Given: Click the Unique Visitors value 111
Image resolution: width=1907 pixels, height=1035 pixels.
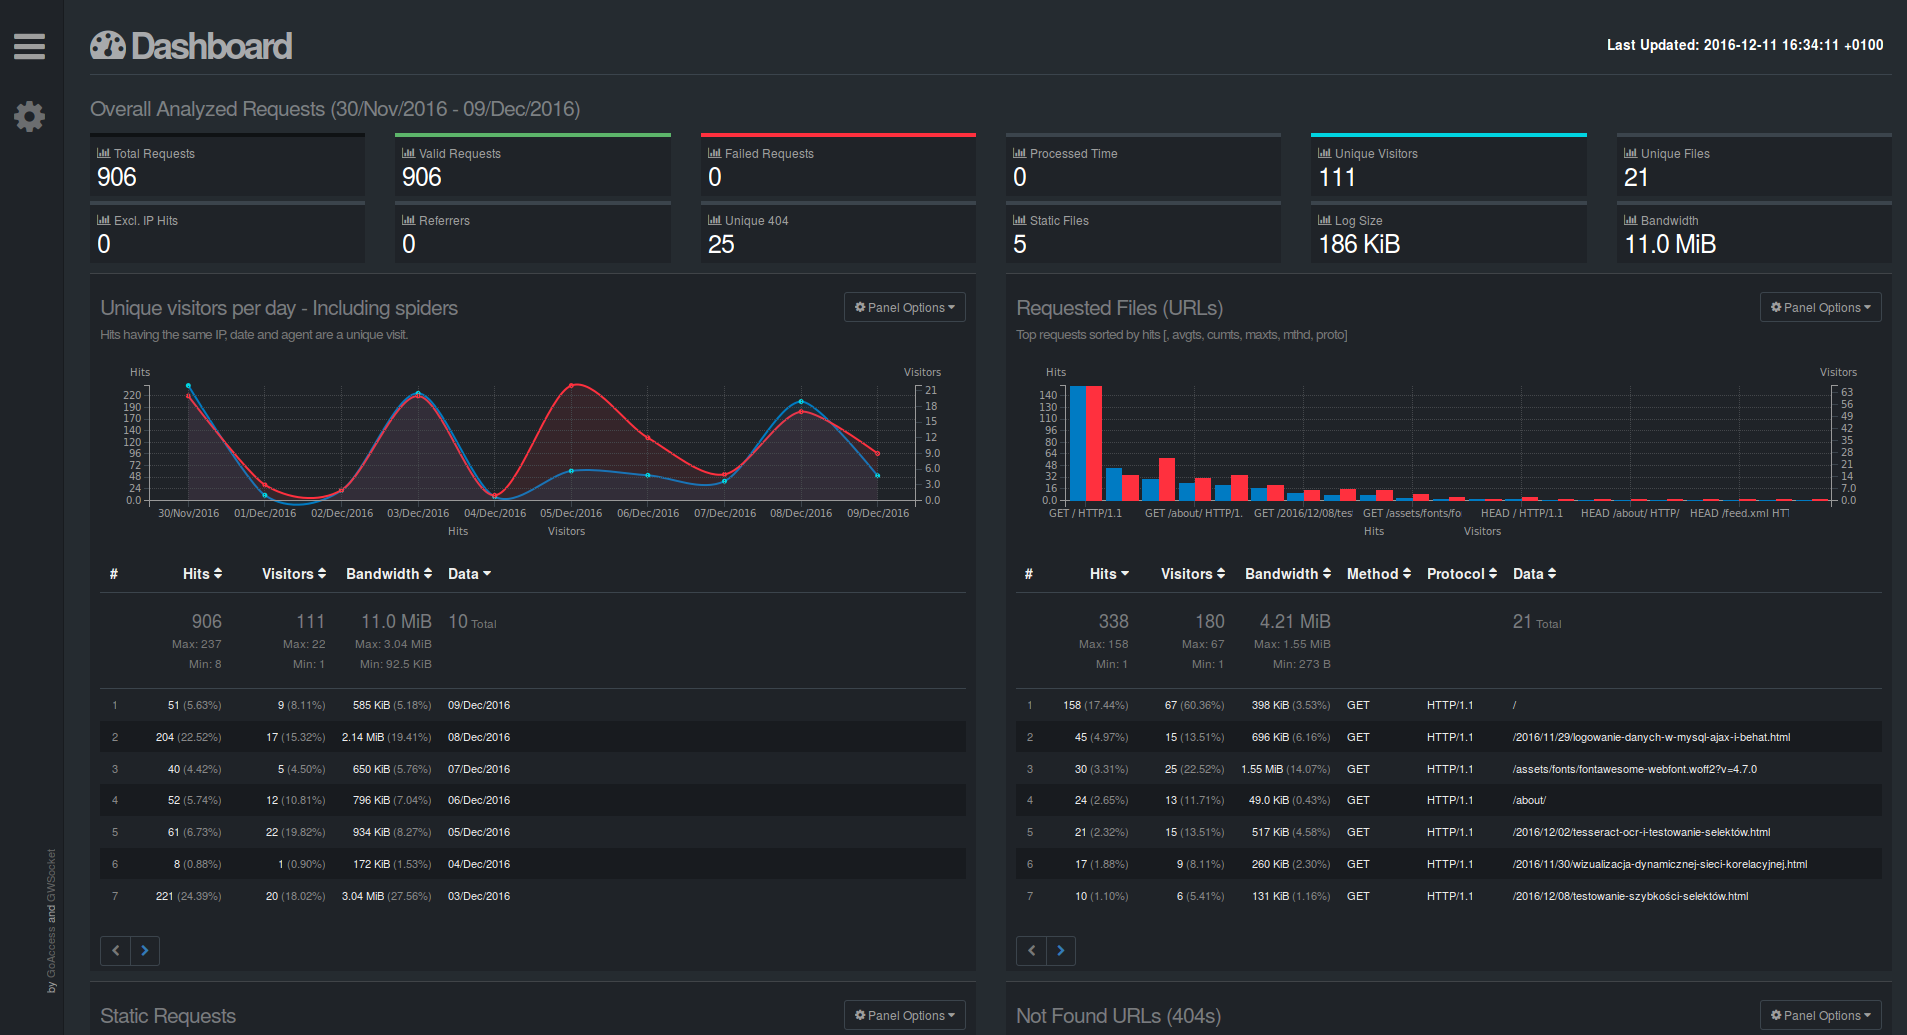Looking at the screenshot, I should tap(1337, 178).
